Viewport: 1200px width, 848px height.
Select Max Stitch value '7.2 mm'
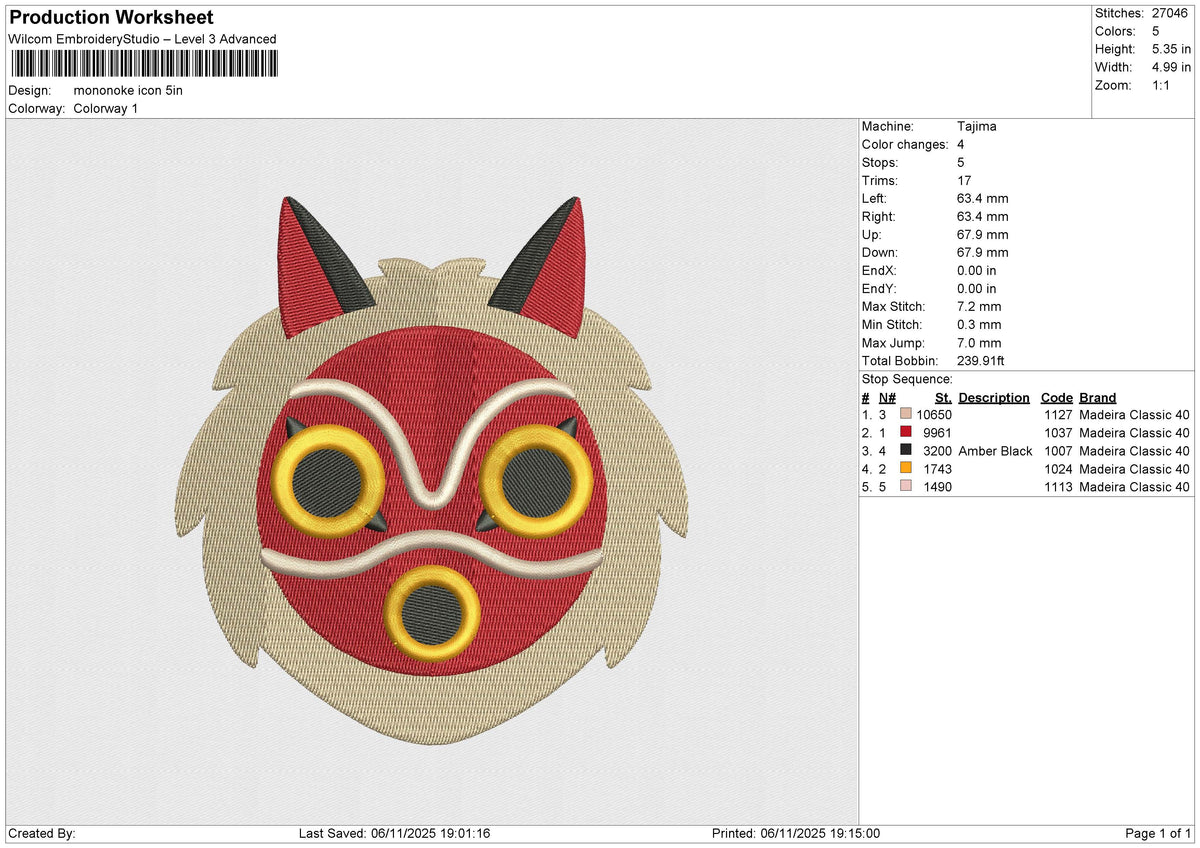[x=979, y=307]
